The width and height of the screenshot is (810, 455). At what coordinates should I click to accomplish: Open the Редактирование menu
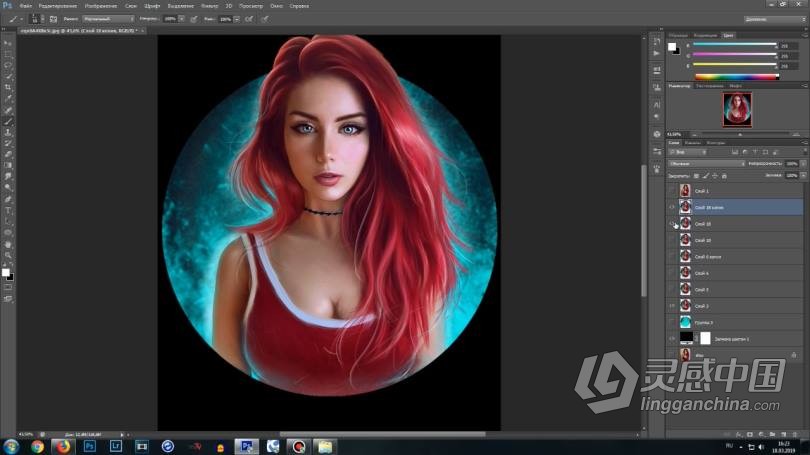point(58,6)
